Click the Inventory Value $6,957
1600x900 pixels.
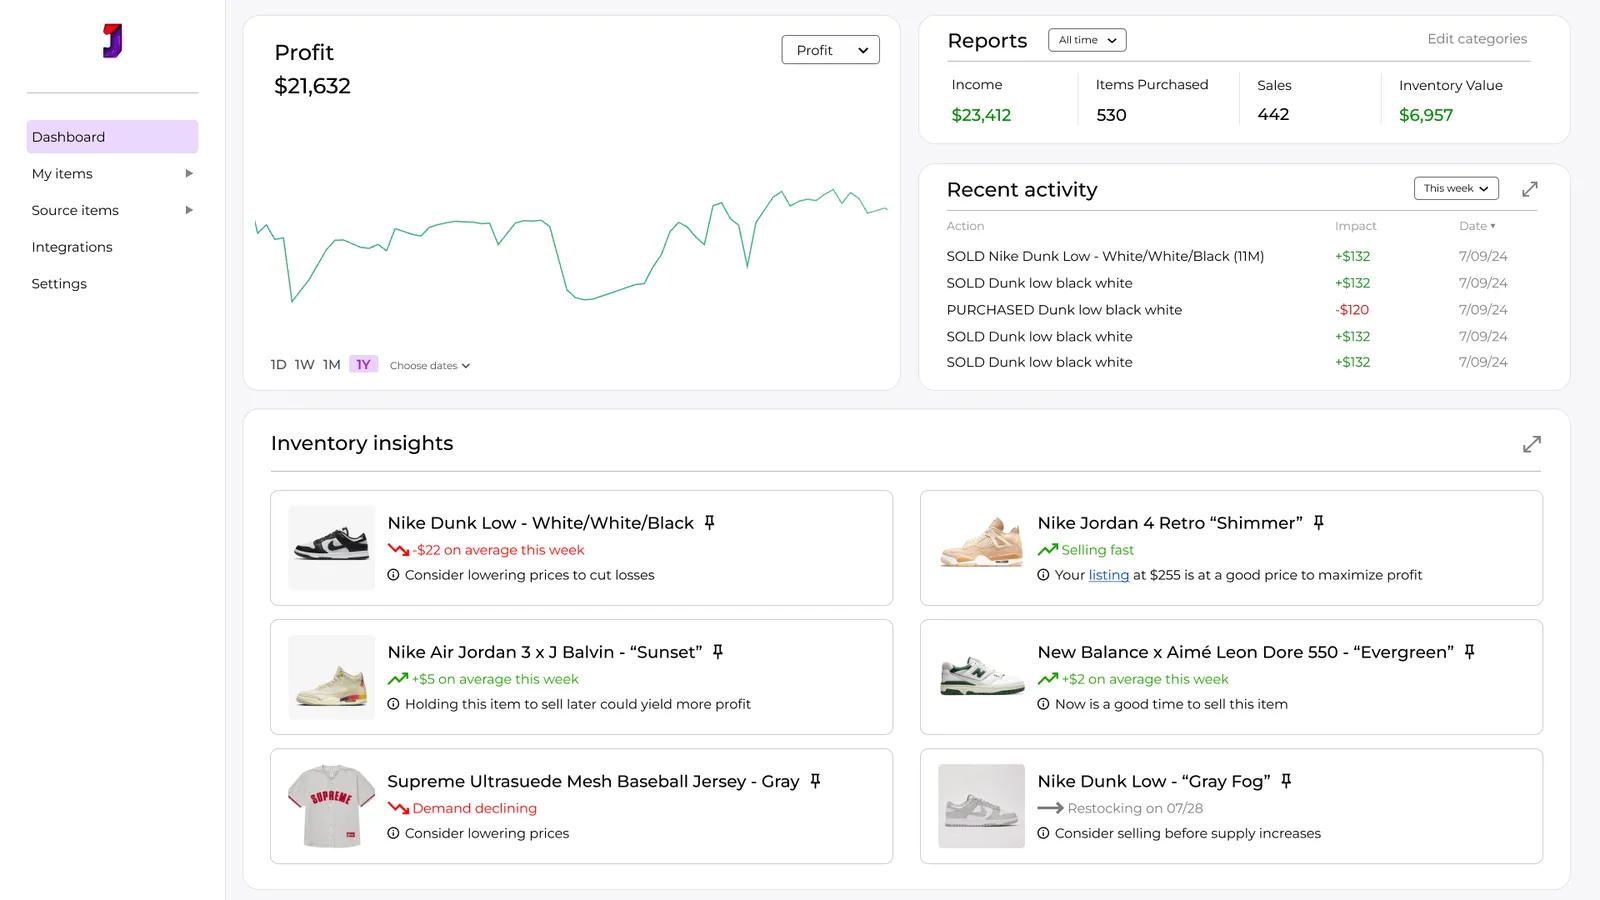(1425, 115)
